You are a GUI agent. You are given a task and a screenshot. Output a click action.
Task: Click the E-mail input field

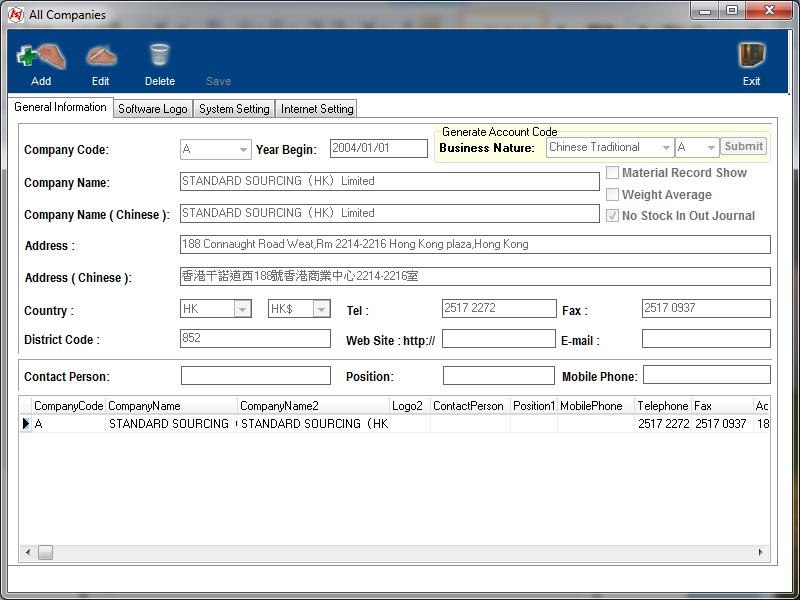click(706, 339)
